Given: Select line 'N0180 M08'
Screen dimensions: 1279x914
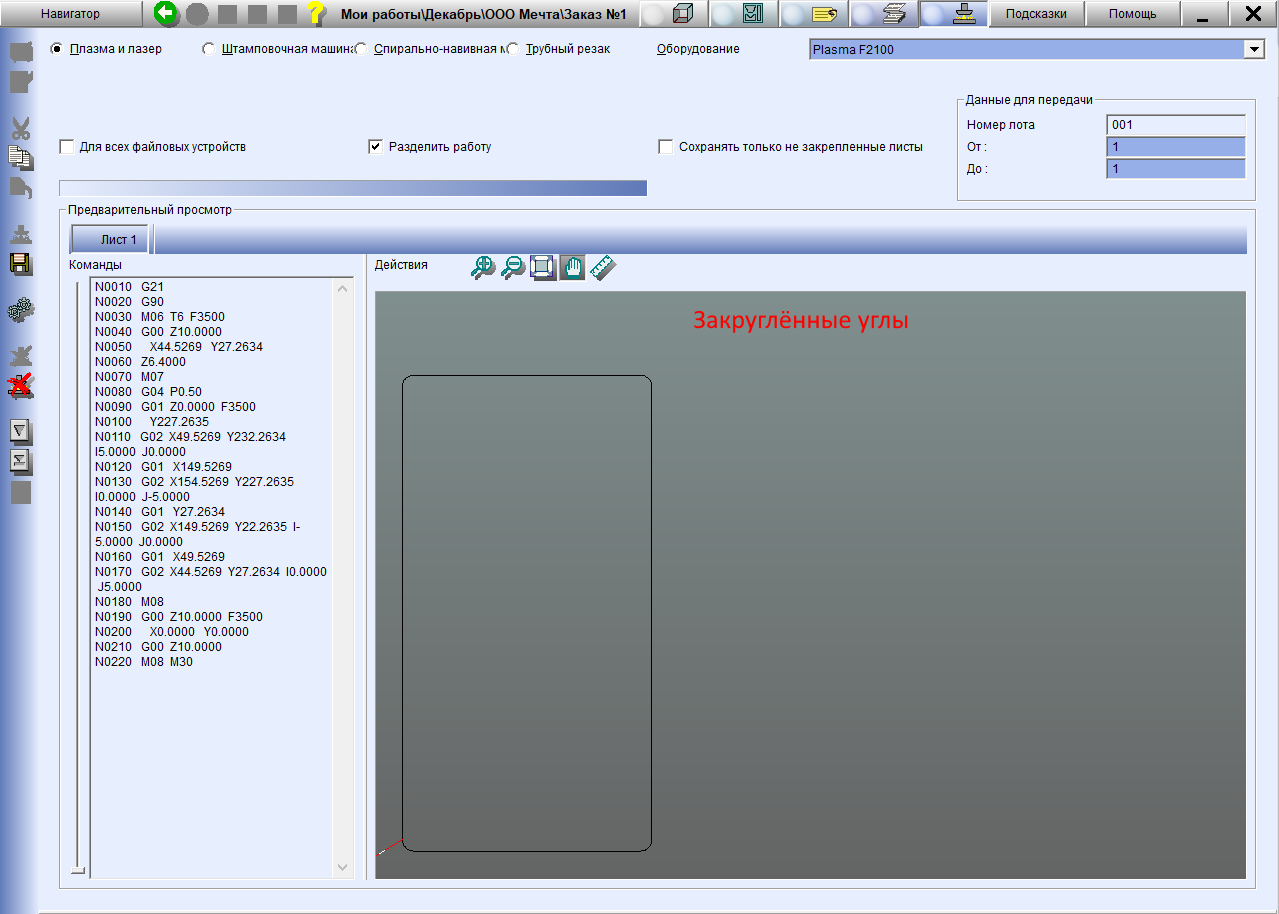Looking at the screenshot, I should point(130,602).
